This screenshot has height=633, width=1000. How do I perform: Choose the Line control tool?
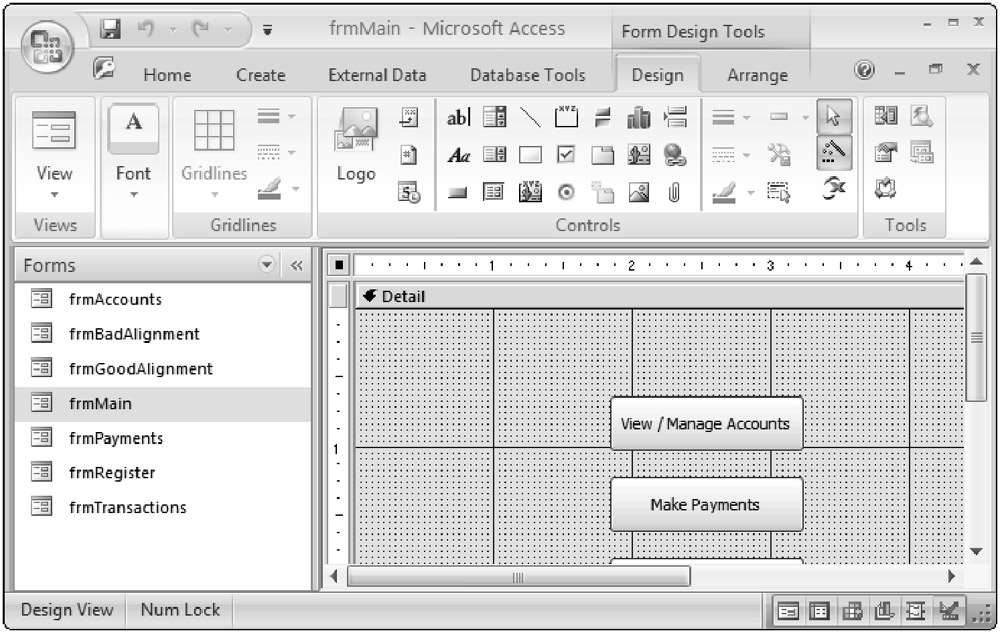(531, 119)
